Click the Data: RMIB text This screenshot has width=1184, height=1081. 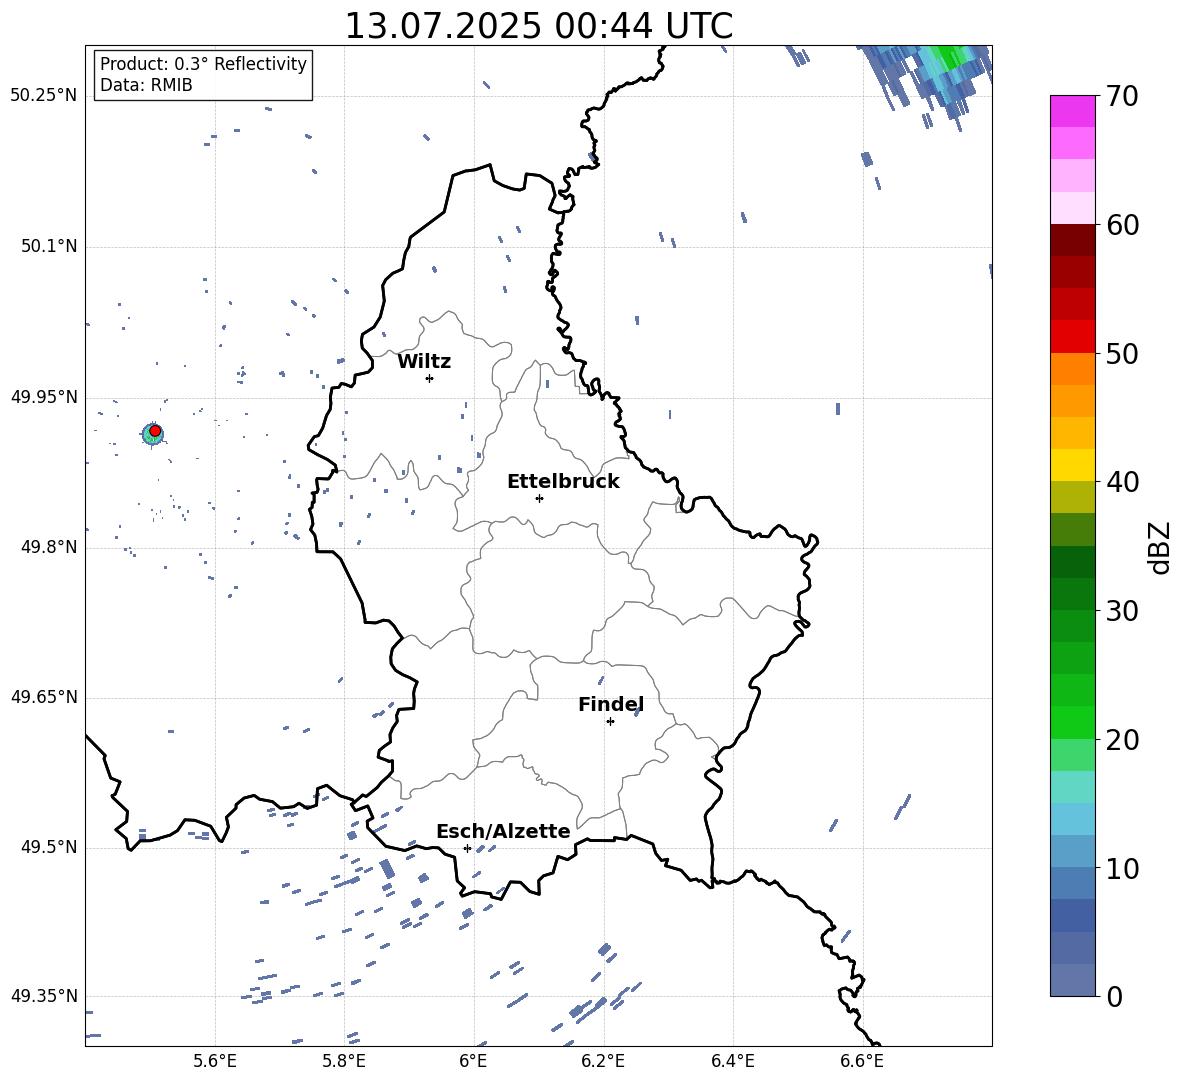coord(146,85)
